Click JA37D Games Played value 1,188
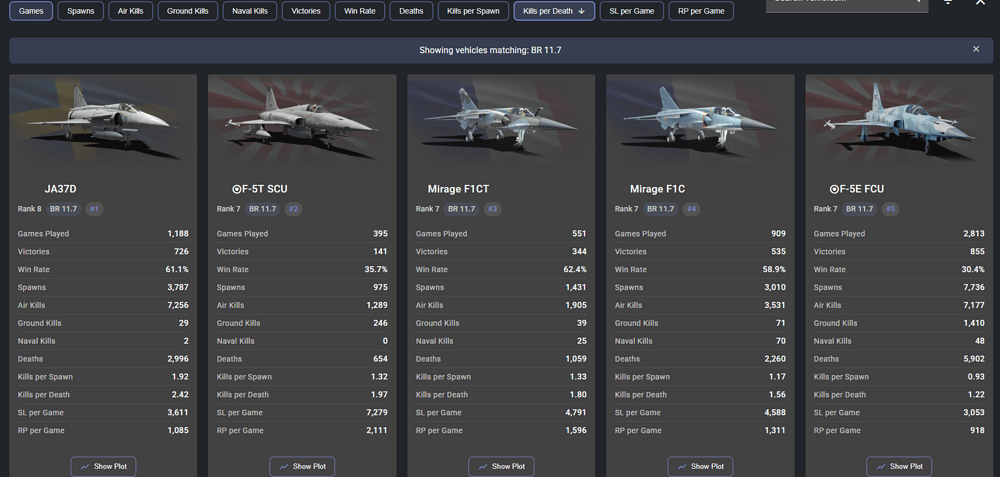 178,233
